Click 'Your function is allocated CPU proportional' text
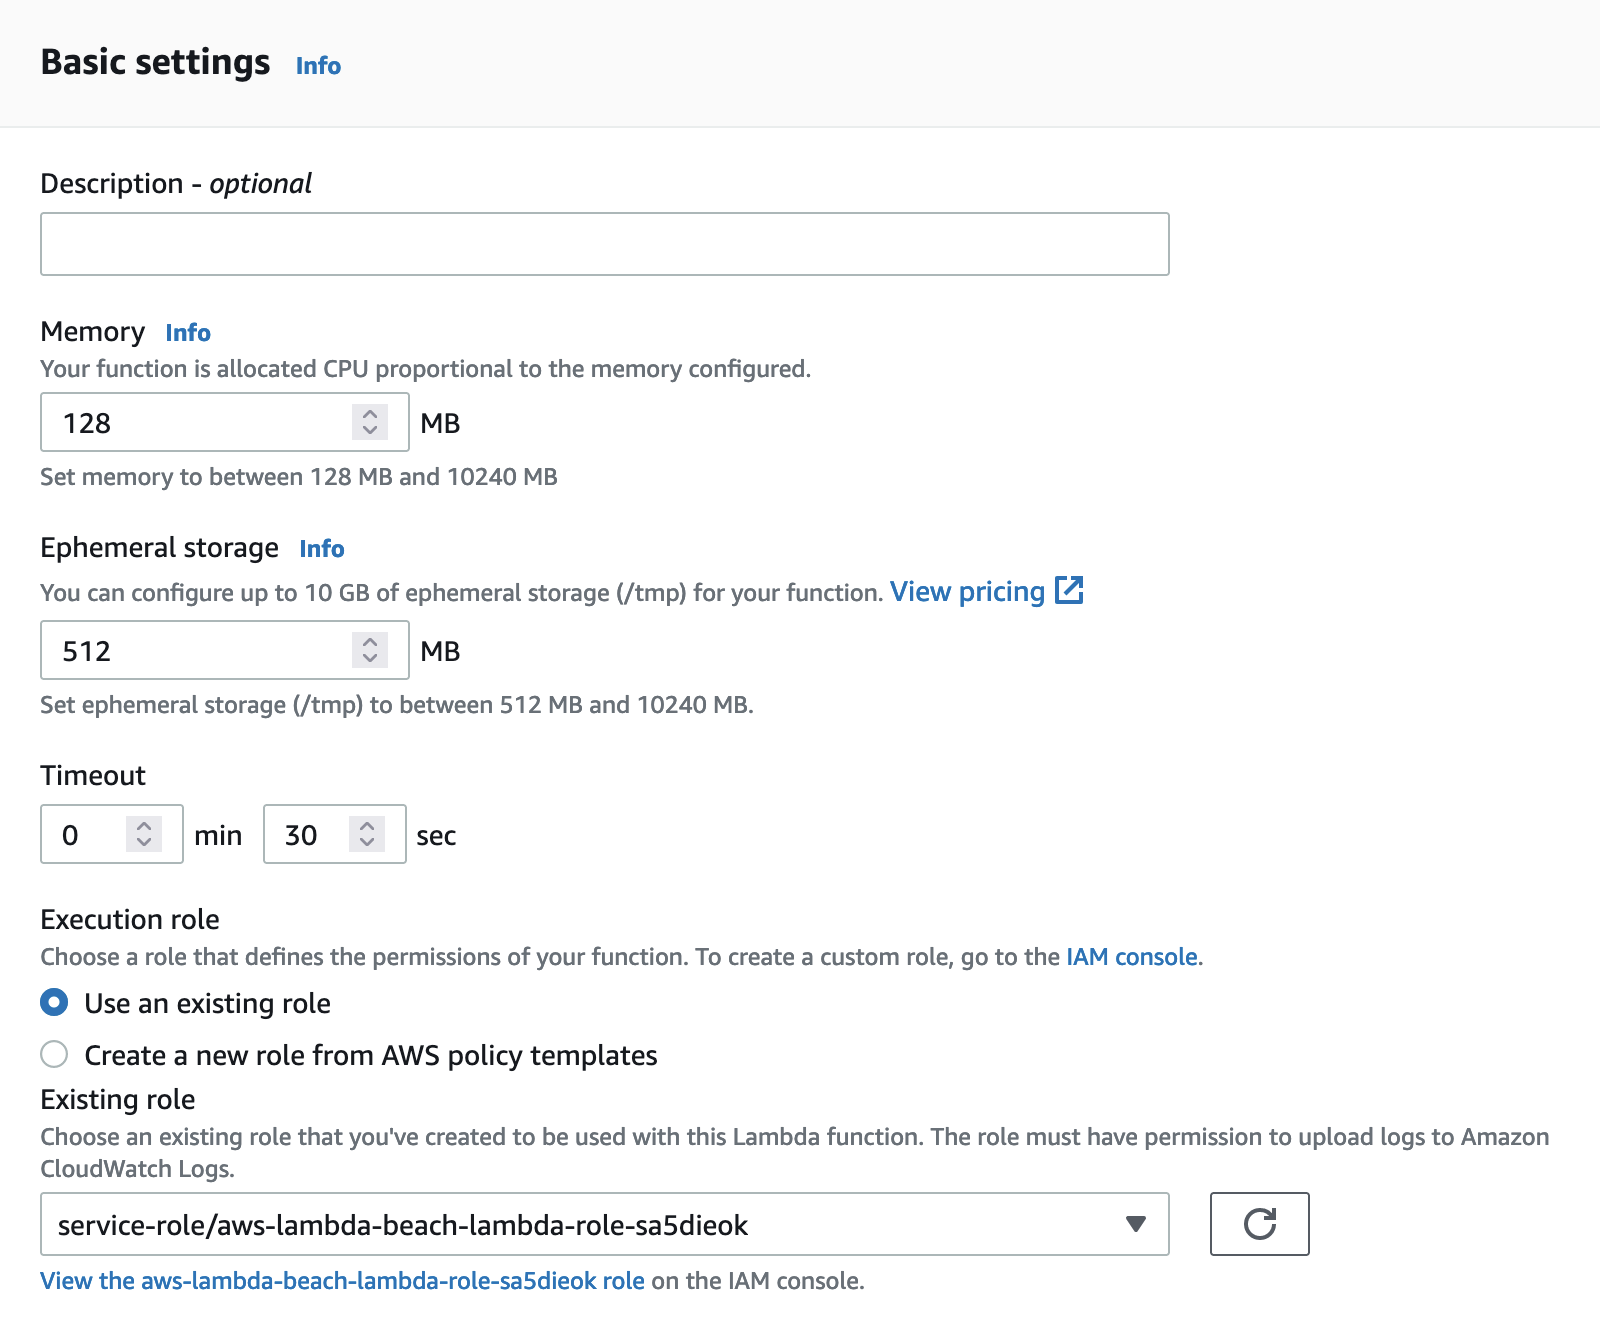This screenshot has width=1600, height=1332. pos(425,369)
